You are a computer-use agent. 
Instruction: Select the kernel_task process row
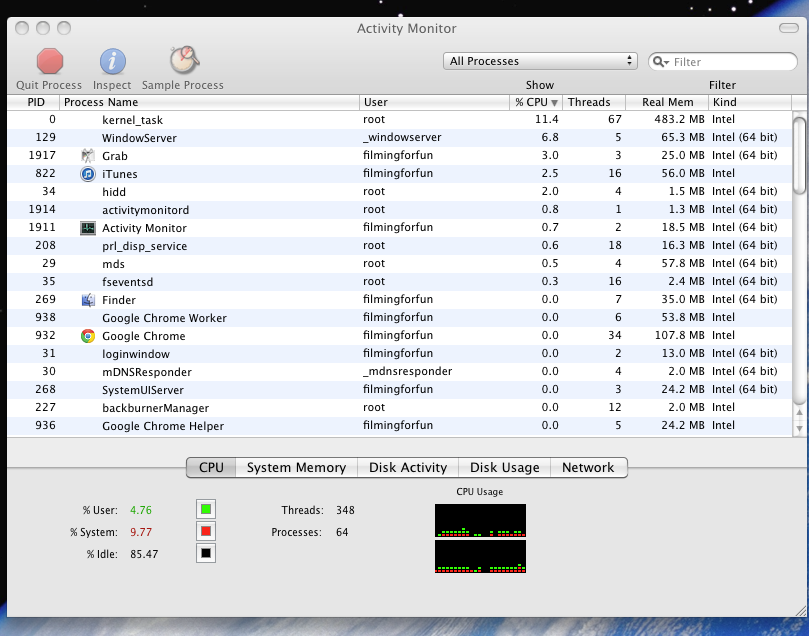tap(400, 120)
